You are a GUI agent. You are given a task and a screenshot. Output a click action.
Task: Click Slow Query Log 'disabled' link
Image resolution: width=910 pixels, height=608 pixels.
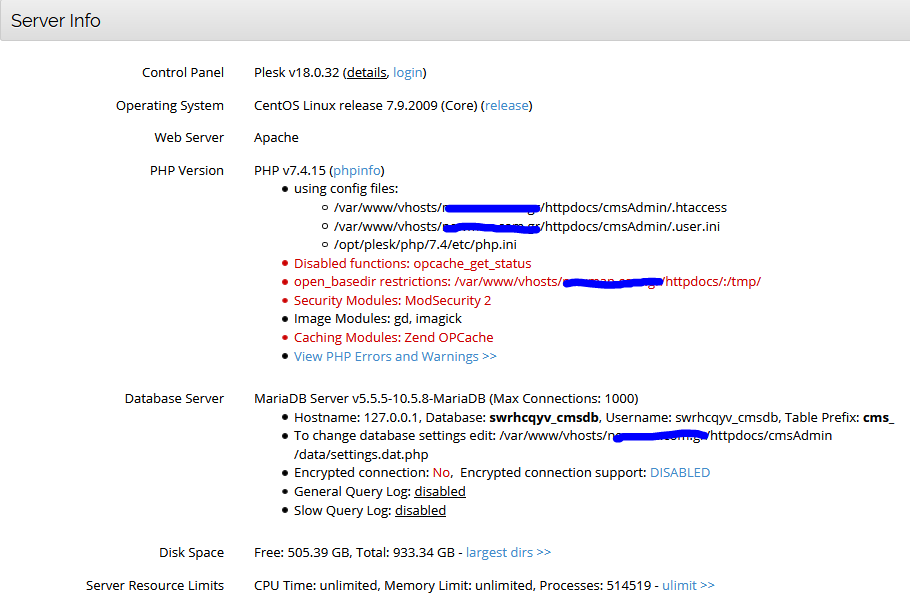pos(420,511)
